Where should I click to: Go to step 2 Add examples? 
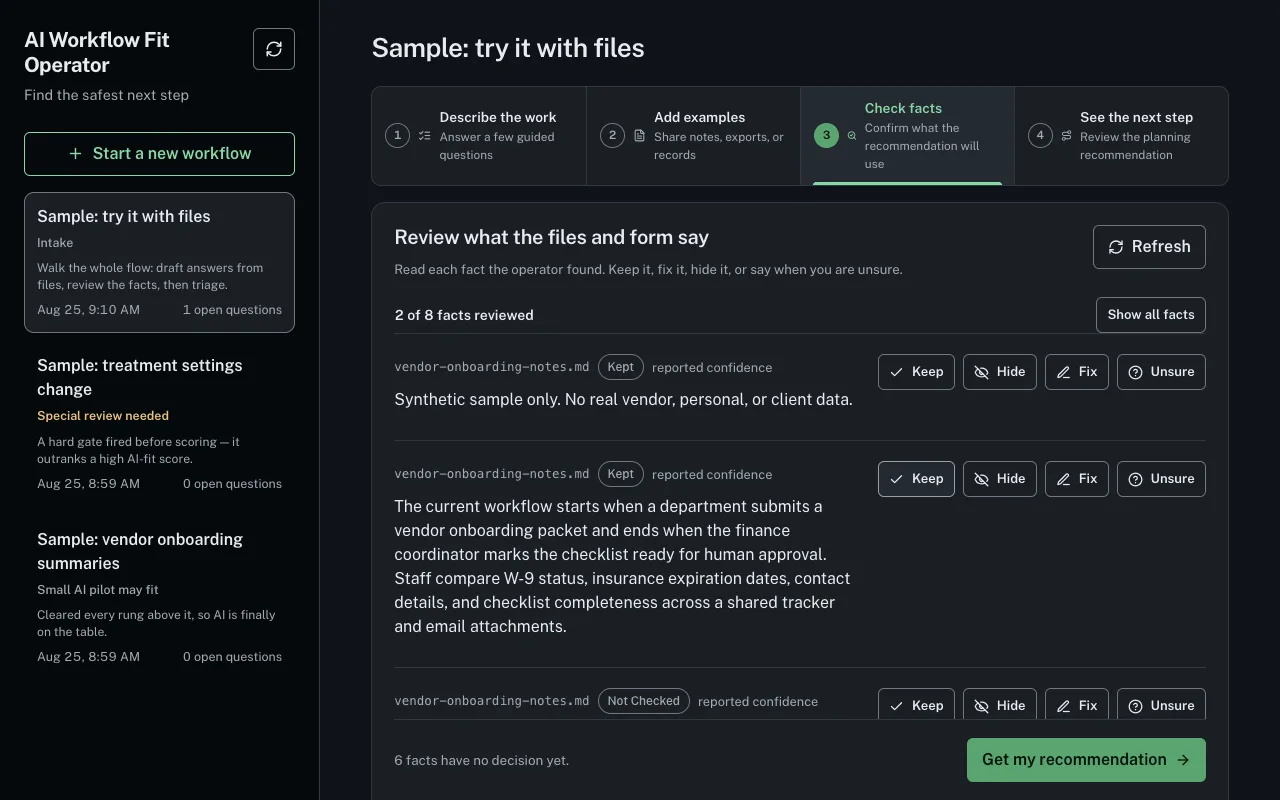[693, 136]
